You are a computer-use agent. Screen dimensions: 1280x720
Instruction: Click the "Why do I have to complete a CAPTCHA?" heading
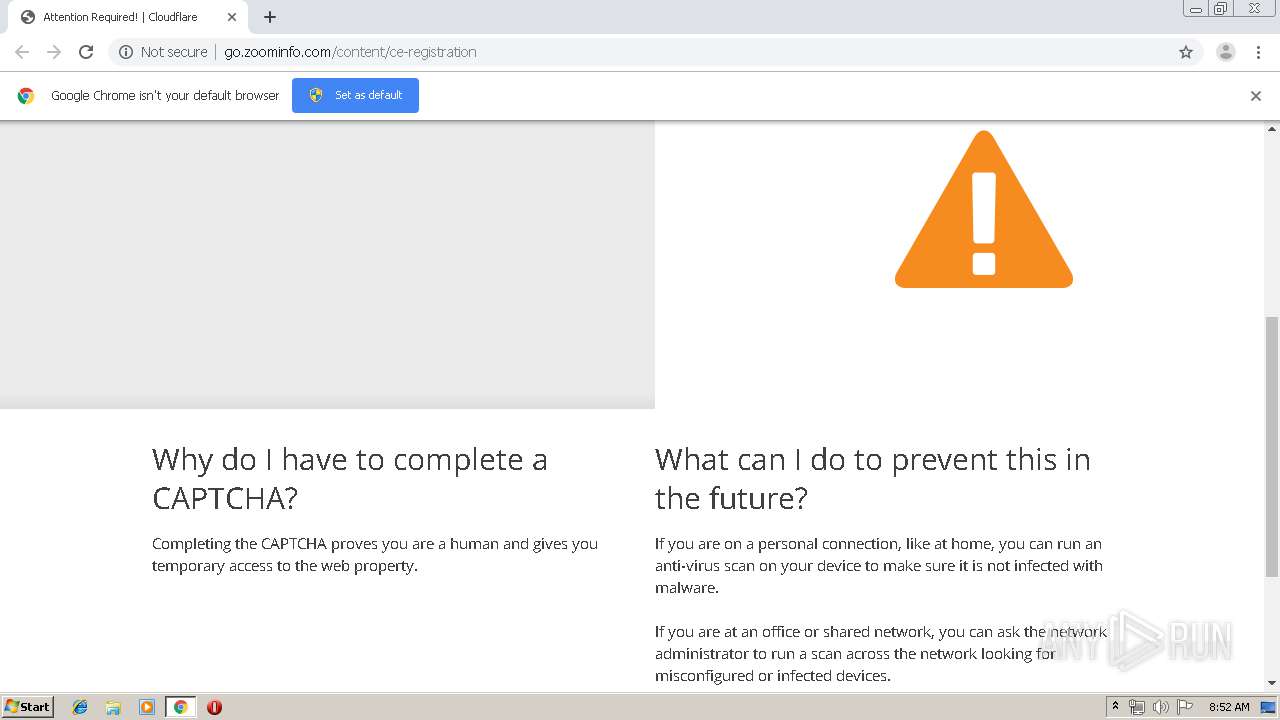350,479
